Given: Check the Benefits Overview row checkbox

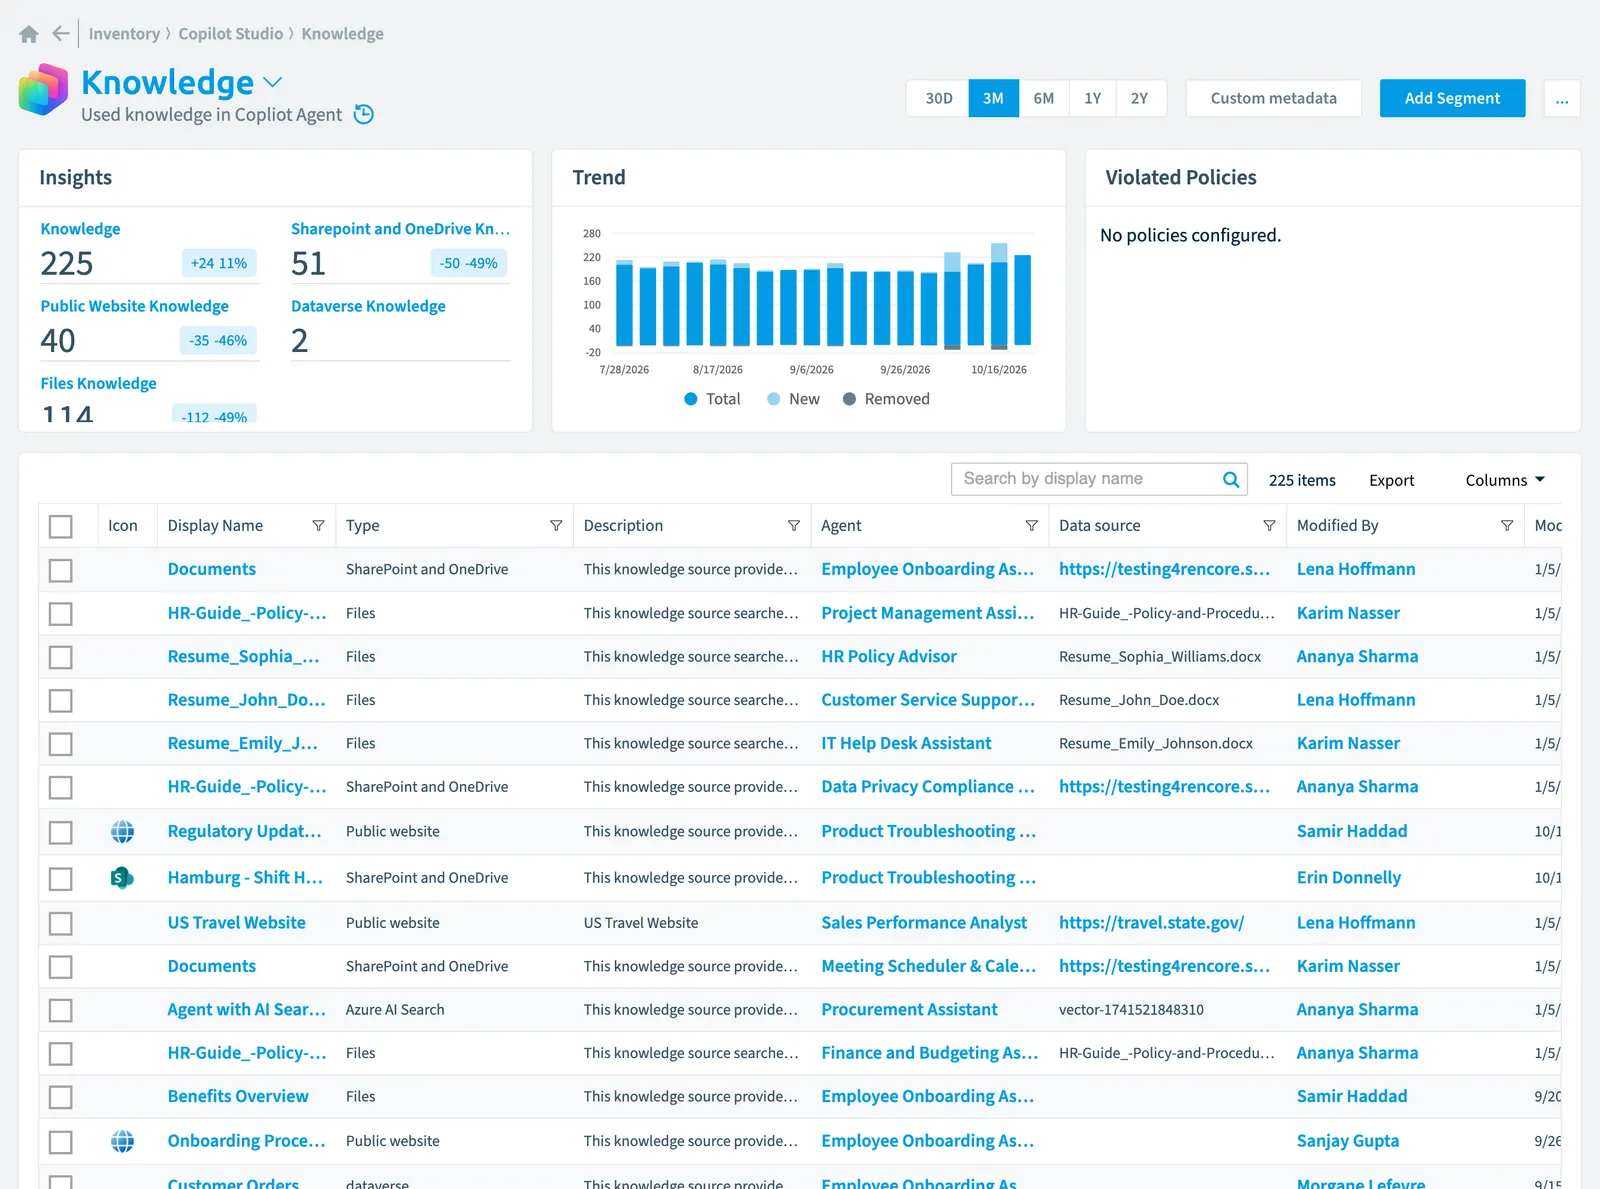Looking at the screenshot, I should [x=61, y=1097].
